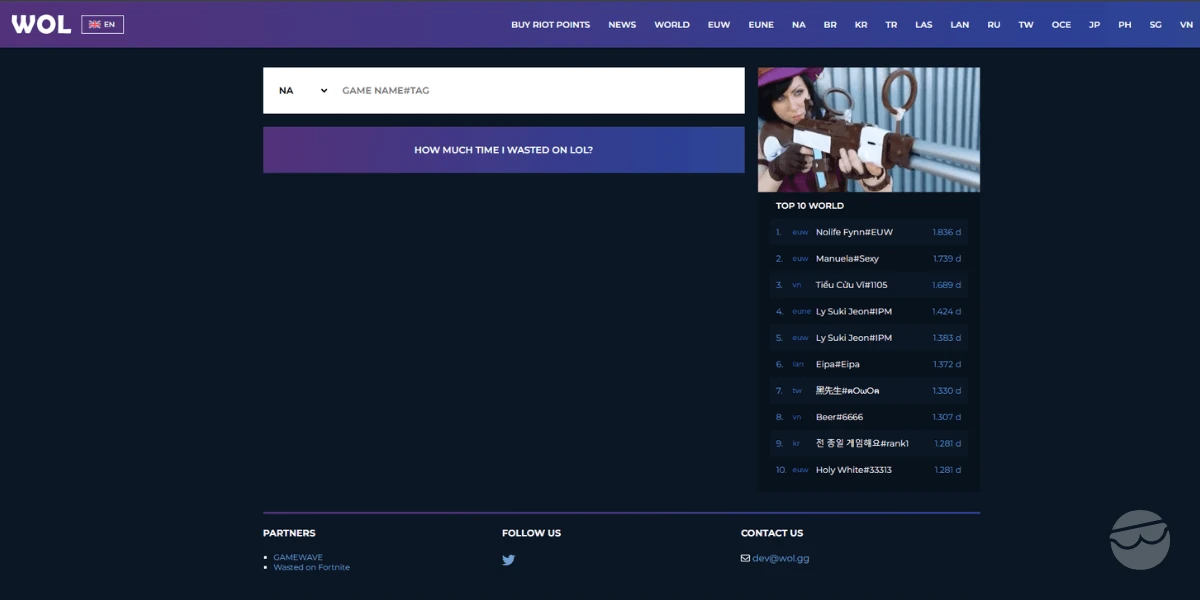The height and width of the screenshot is (600, 1200).
Task: Click the WOL logo
Action: (x=41, y=24)
